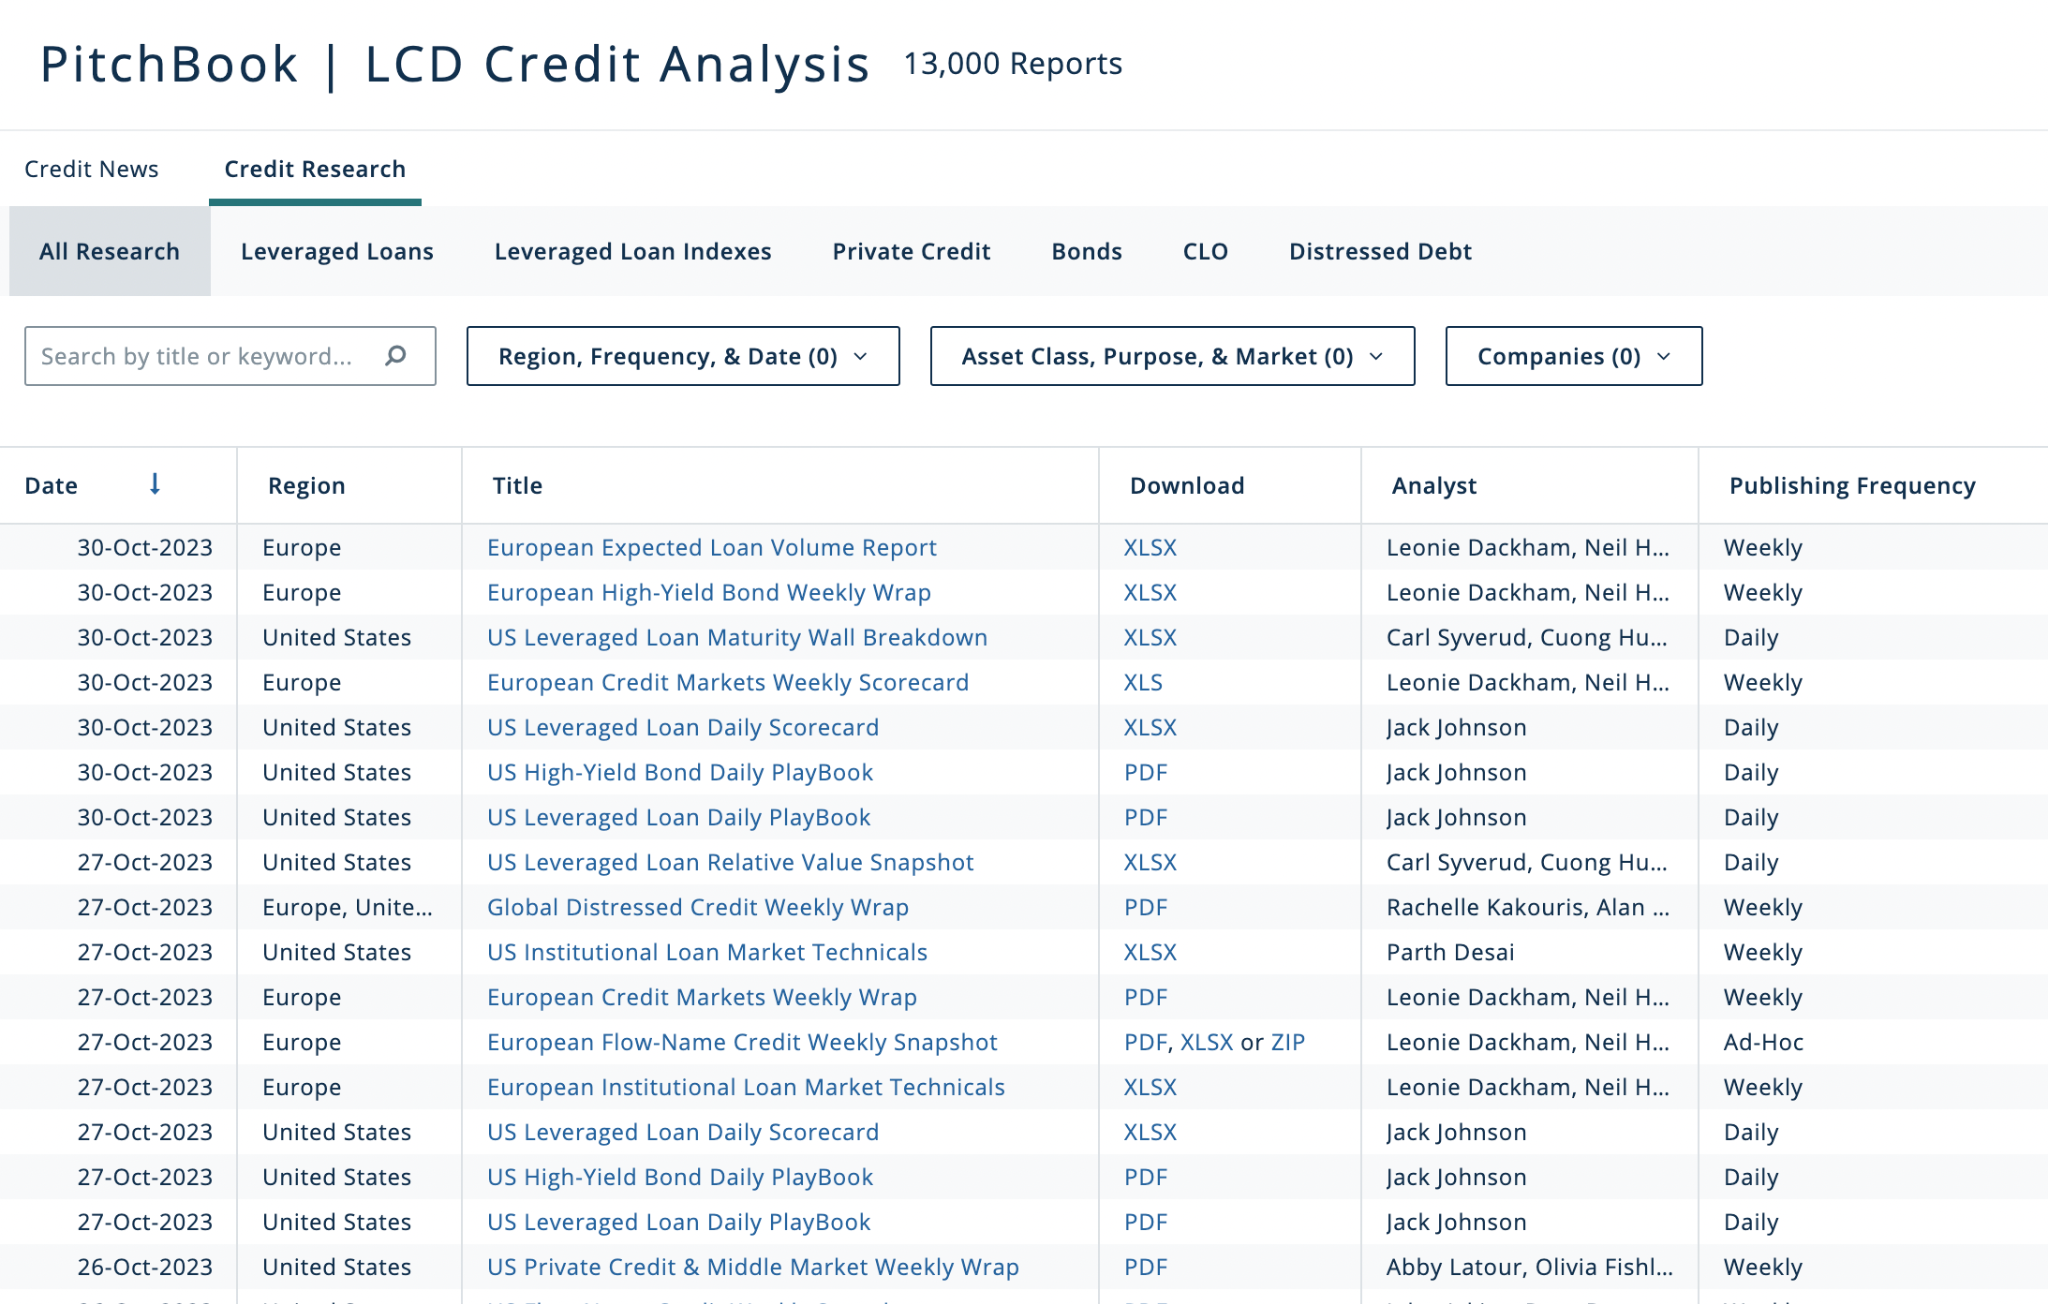Select the Credit Research tab
The width and height of the screenshot is (2048, 1304).
click(315, 169)
